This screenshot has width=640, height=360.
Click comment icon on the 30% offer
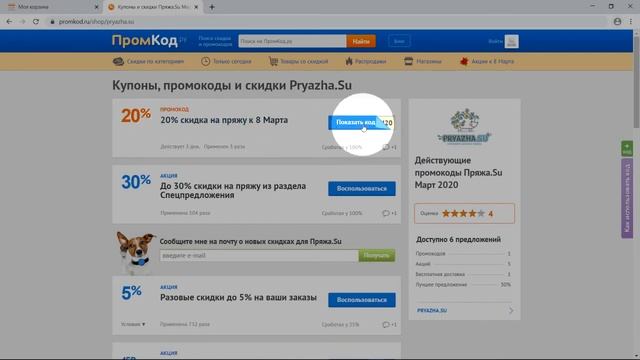pos(386,213)
